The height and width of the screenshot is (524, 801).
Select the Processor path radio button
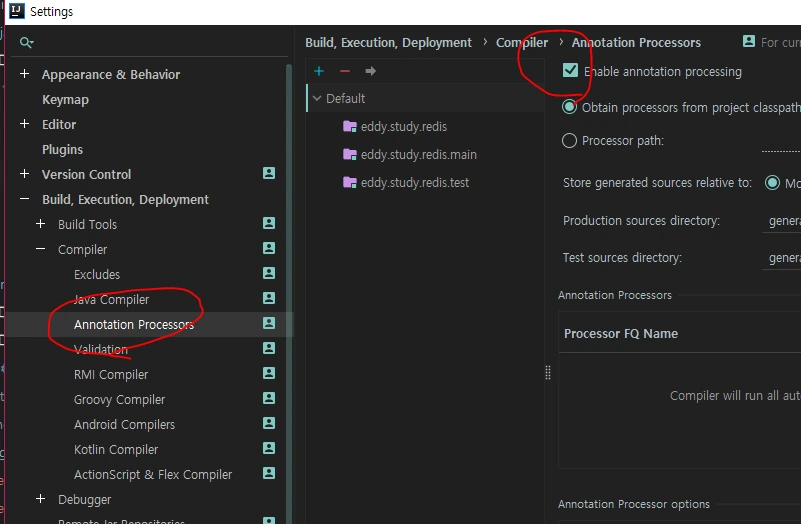570,141
